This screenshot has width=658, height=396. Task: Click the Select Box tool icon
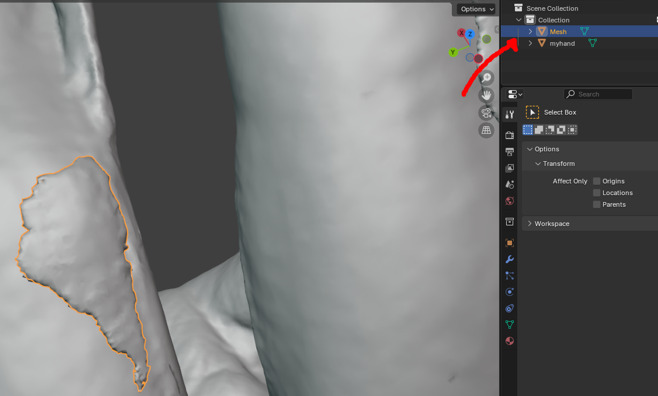[532, 112]
